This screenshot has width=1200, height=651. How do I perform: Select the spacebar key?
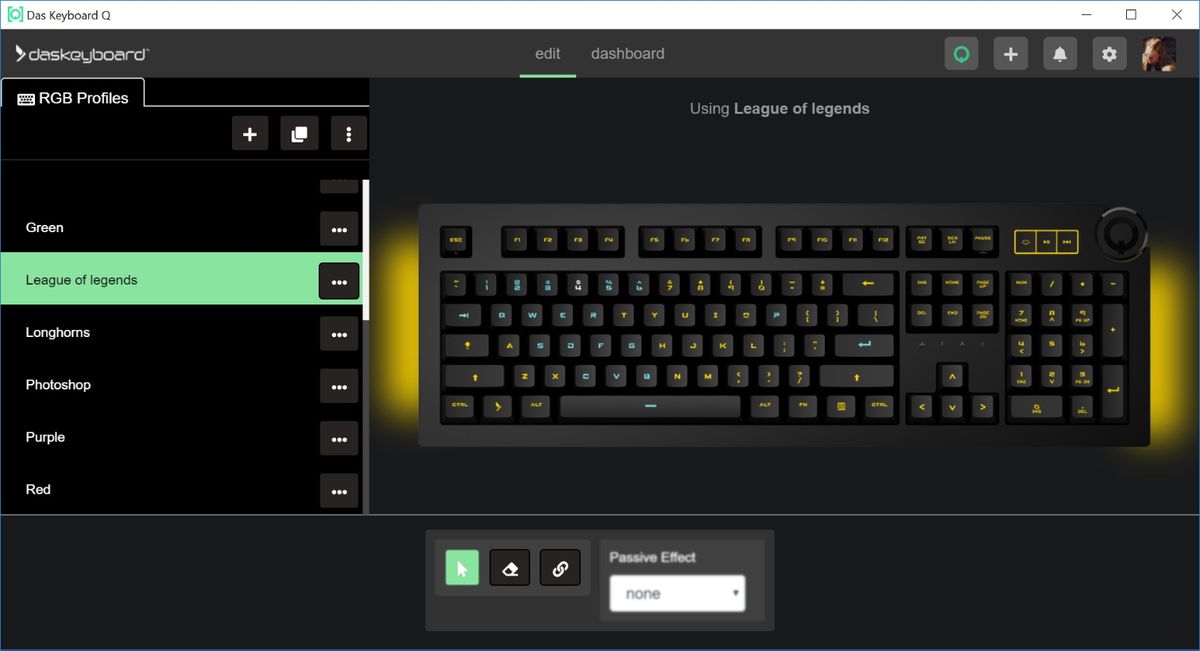pos(650,406)
